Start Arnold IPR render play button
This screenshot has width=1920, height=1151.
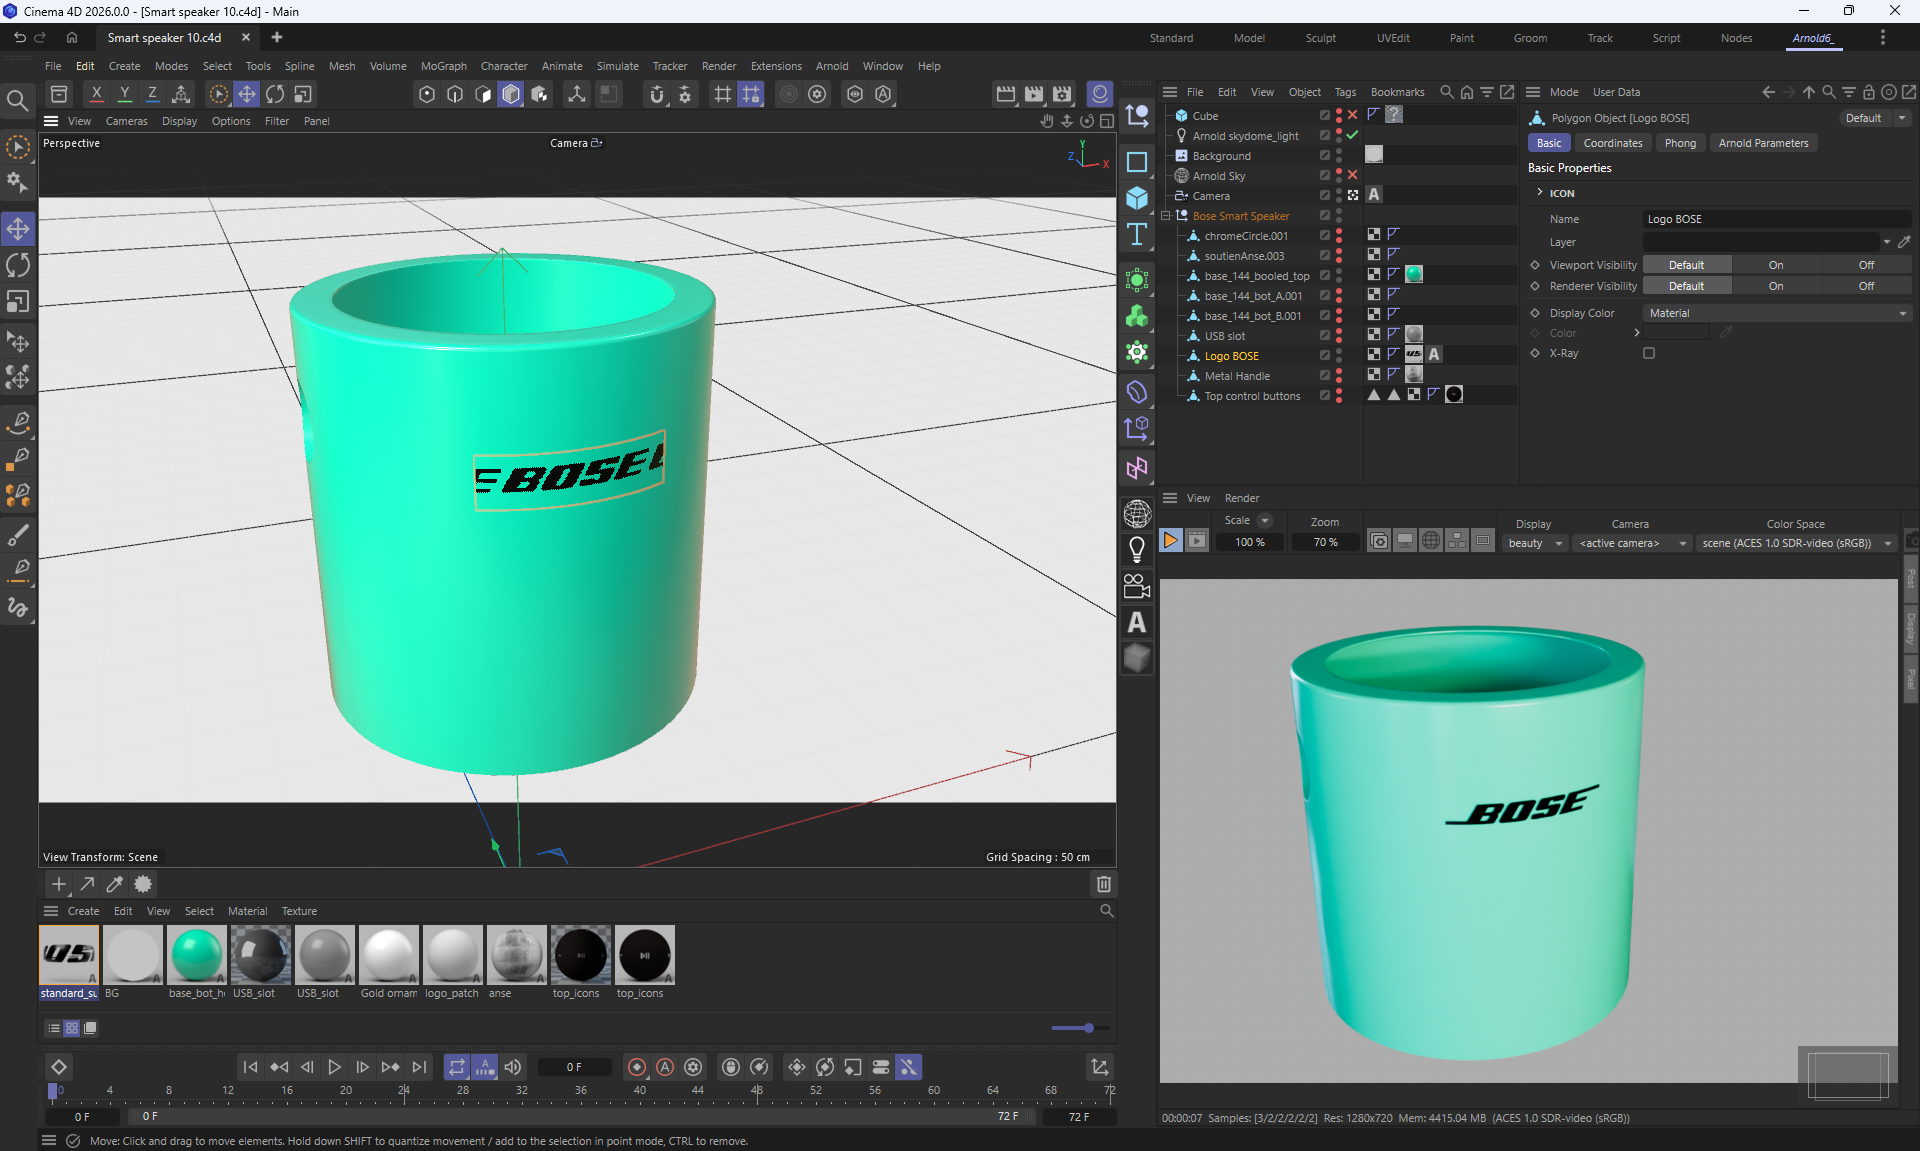[x=1170, y=541]
